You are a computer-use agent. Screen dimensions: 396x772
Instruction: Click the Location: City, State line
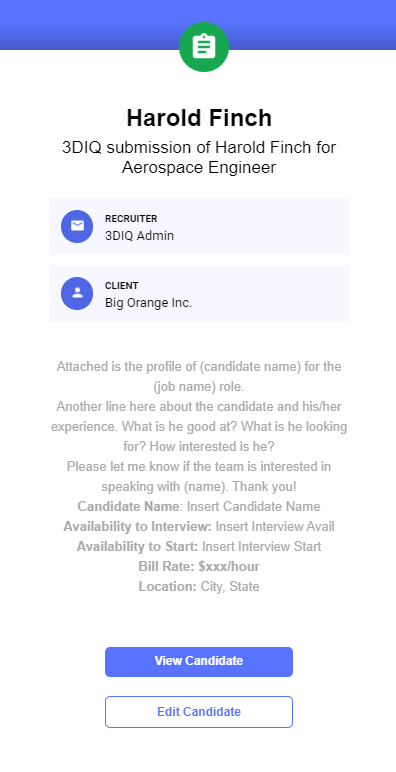(x=199, y=587)
